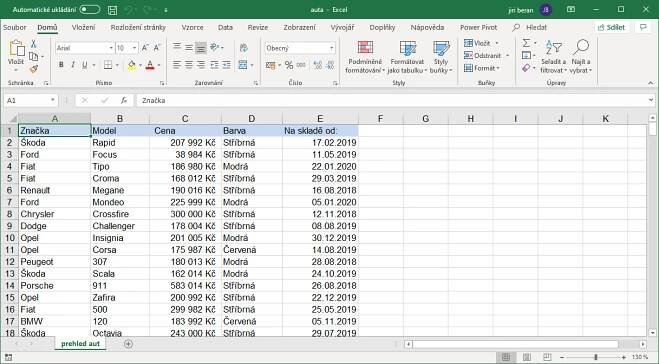Click the Increase Indent icon
The image size is (659, 364).
227,65
